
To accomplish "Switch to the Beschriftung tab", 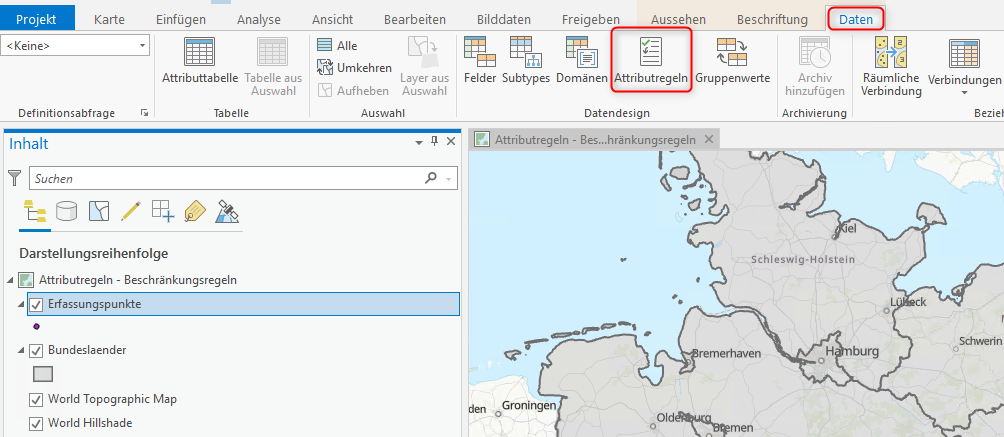I will [772, 19].
